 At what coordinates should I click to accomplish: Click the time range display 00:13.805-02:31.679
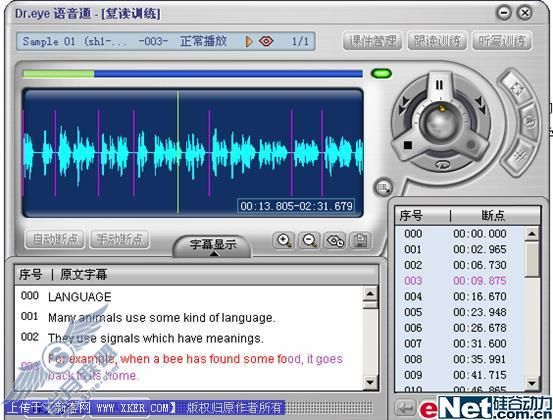296,206
